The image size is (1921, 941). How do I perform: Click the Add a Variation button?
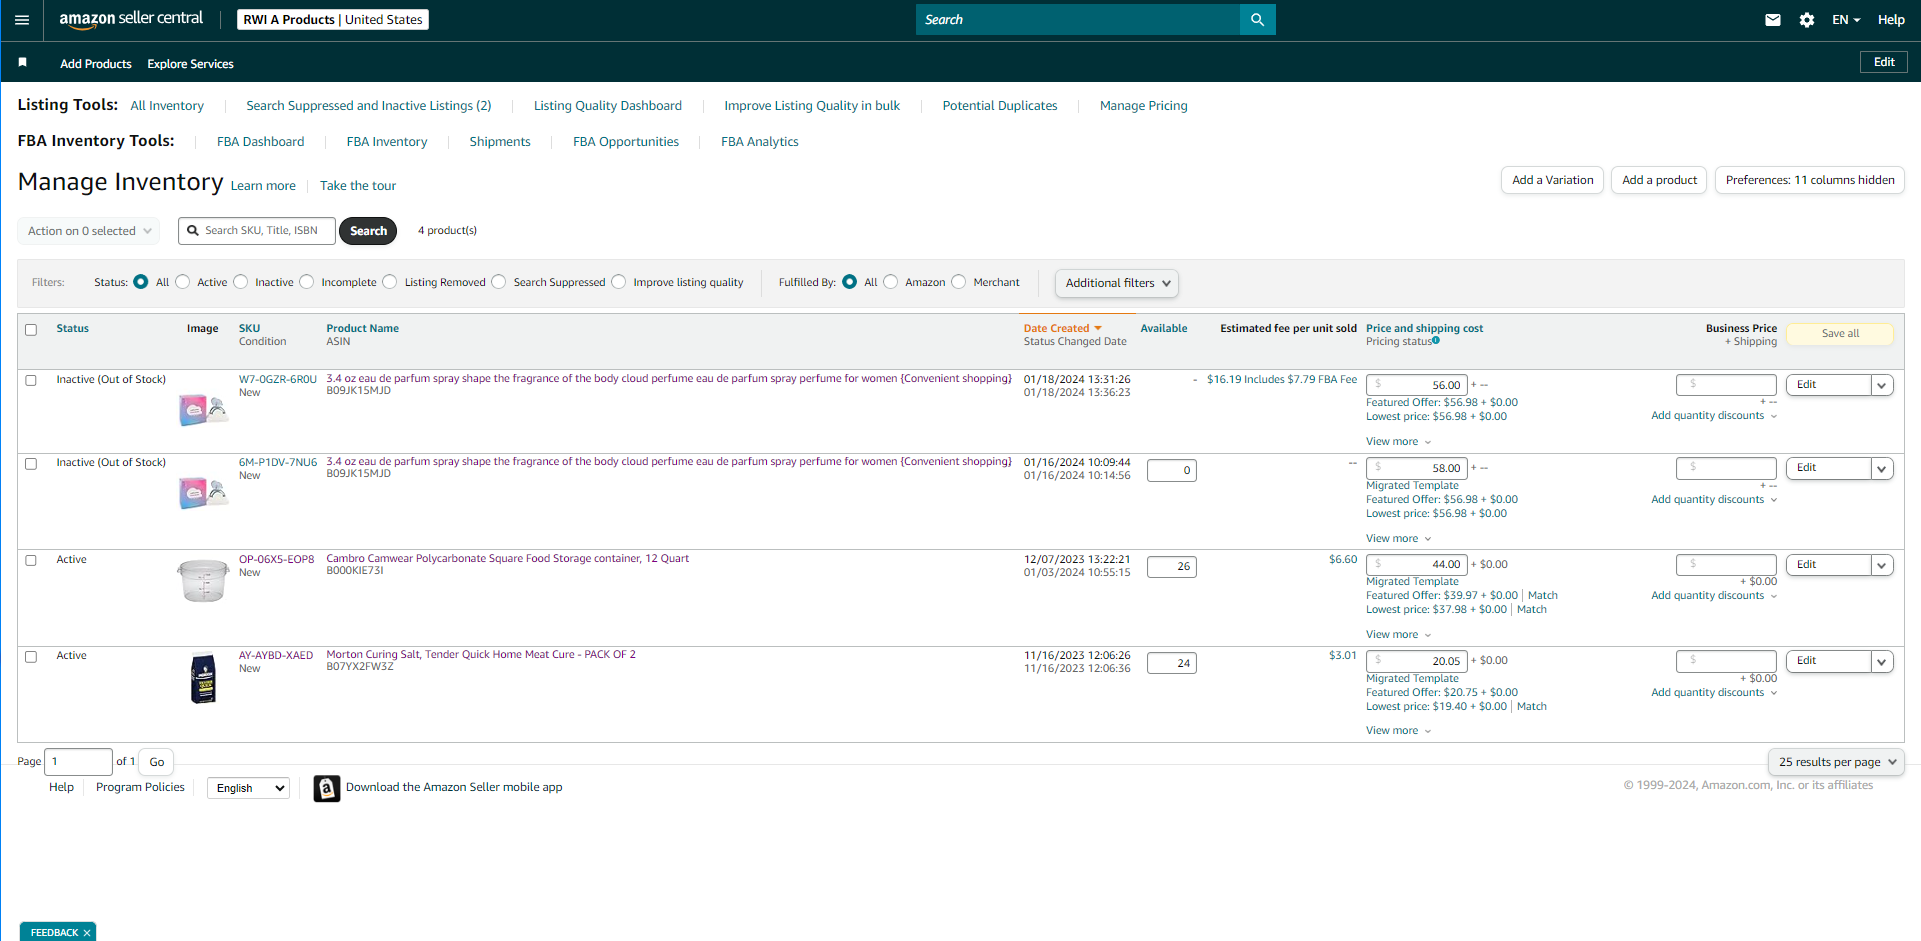click(1553, 180)
